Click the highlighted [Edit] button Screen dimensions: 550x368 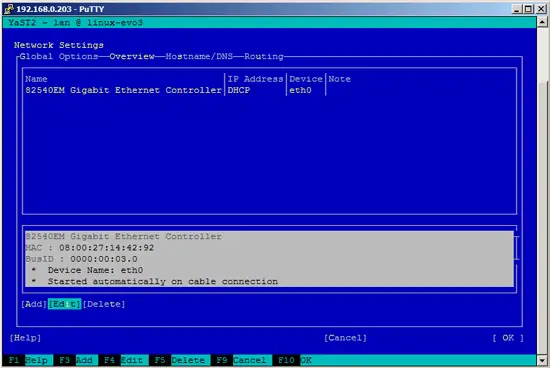click(x=65, y=304)
